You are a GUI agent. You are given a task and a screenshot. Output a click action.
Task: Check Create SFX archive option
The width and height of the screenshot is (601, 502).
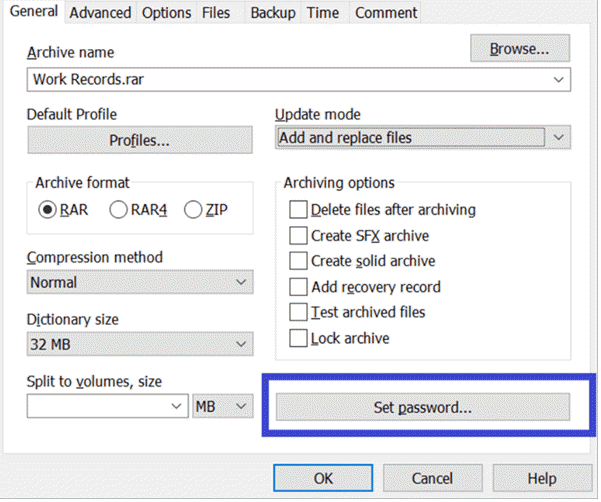(x=297, y=236)
